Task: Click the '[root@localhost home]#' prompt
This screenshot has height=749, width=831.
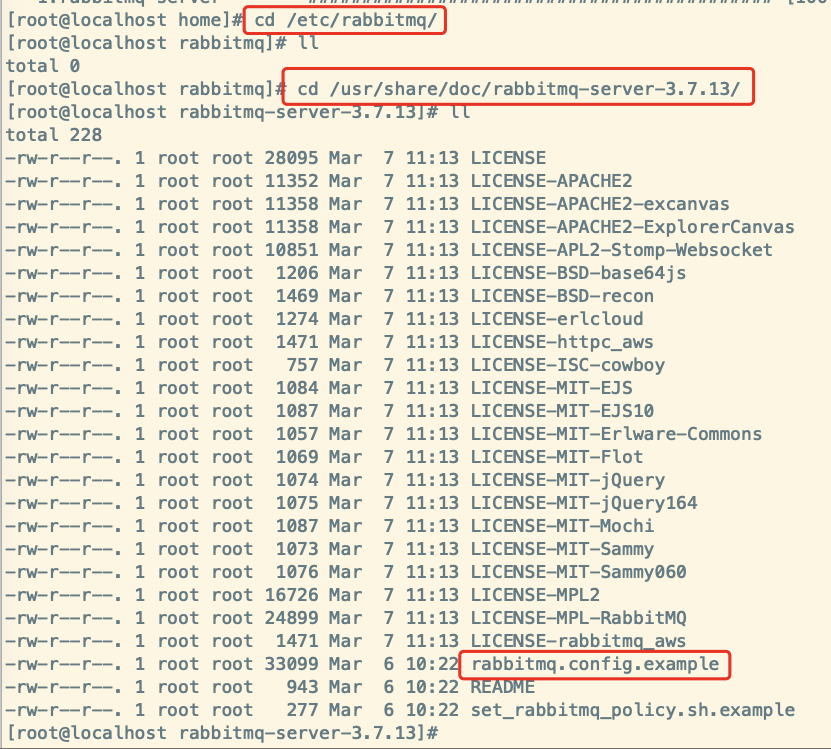Action: click(125, 20)
